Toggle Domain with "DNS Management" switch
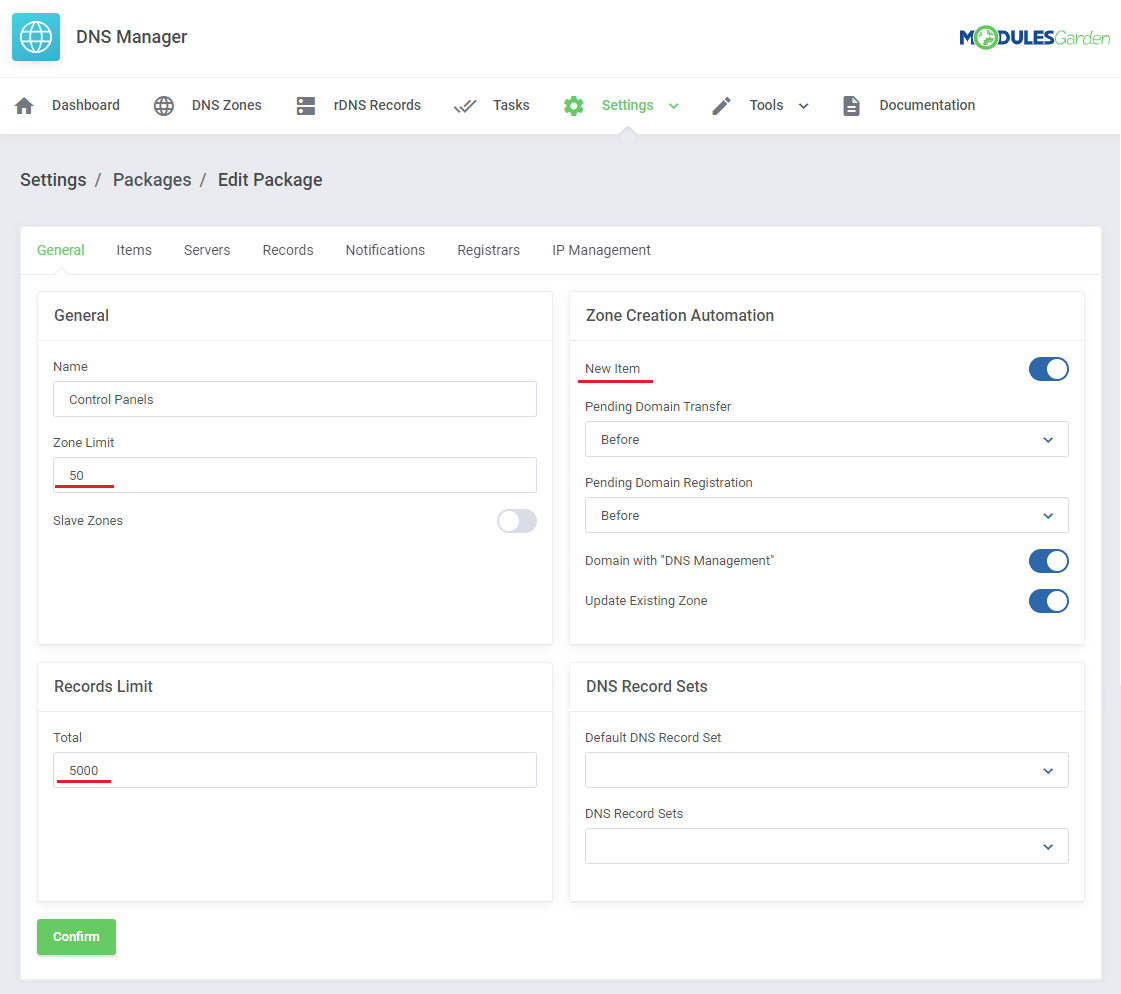This screenshot has width=1121, height=994. click(x=1048, y=561)
